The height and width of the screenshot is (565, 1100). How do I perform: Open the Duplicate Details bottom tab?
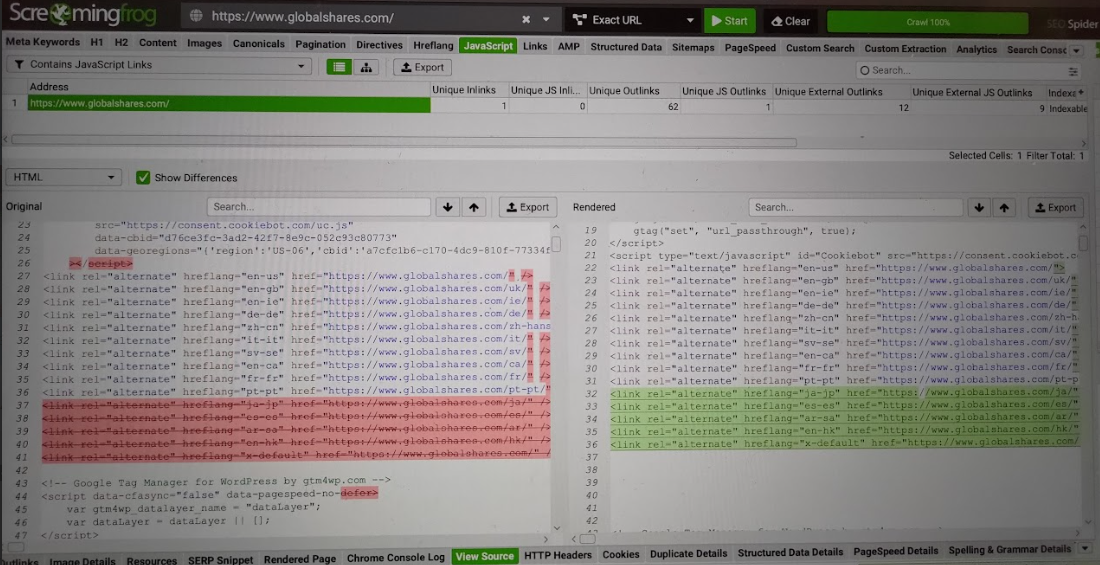point(688,554)
